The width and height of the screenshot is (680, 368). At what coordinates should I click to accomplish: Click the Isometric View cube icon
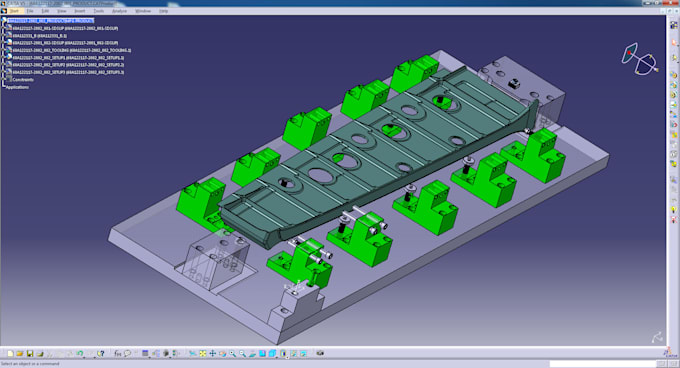pyautogui.click(x=272, y=354)
